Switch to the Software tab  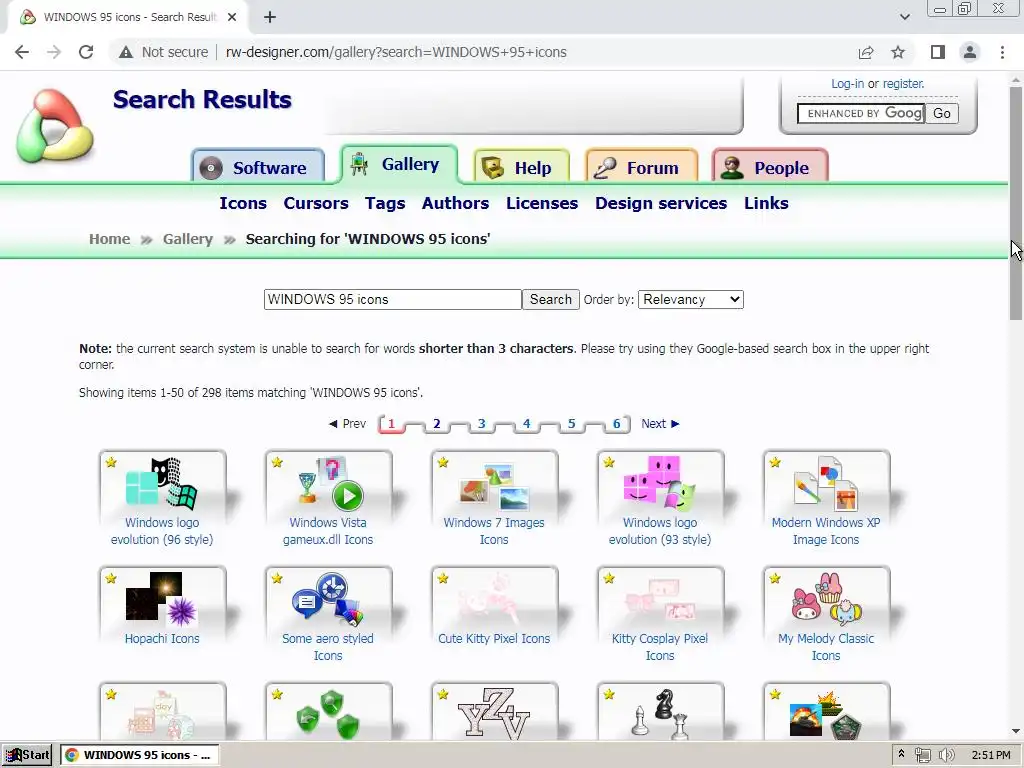pyautogui.click(x=259, y=167)
